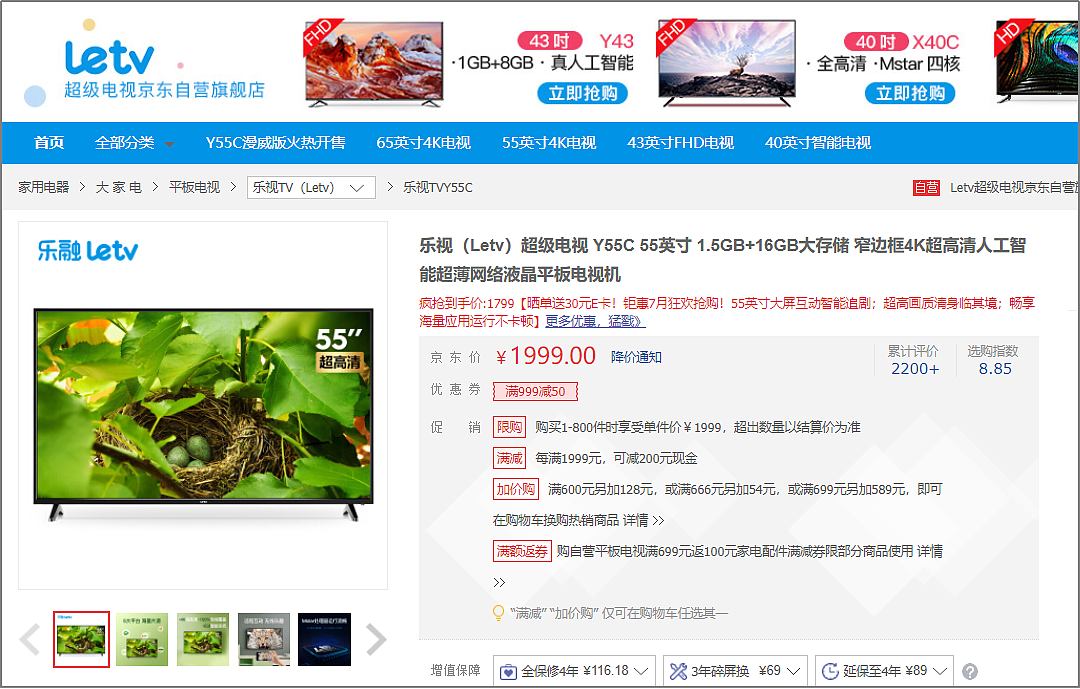Expand more promotions with the >> arrows
This screenshot has width=1080, height=689.
coord(499,583)
